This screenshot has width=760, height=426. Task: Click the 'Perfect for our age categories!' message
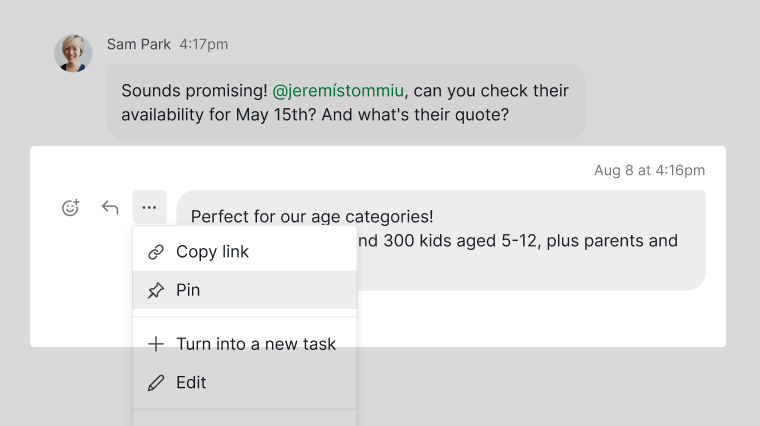tap(311, 216)
